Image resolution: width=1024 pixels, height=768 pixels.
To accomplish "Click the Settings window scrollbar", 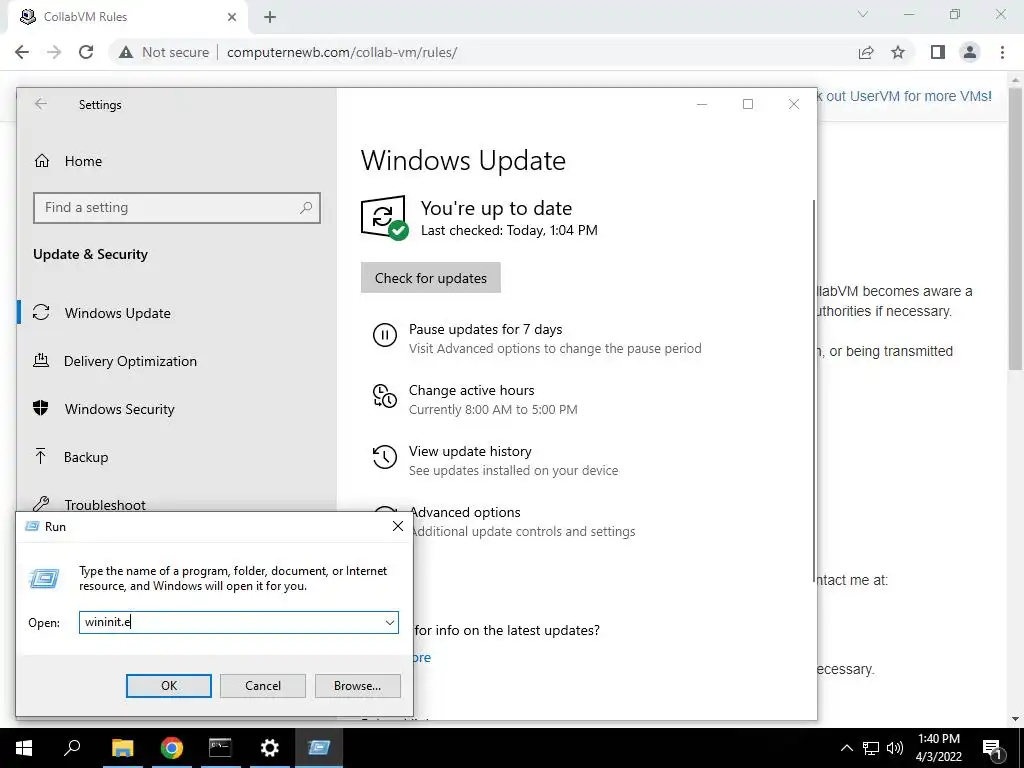I will click(x=813, y=389).
